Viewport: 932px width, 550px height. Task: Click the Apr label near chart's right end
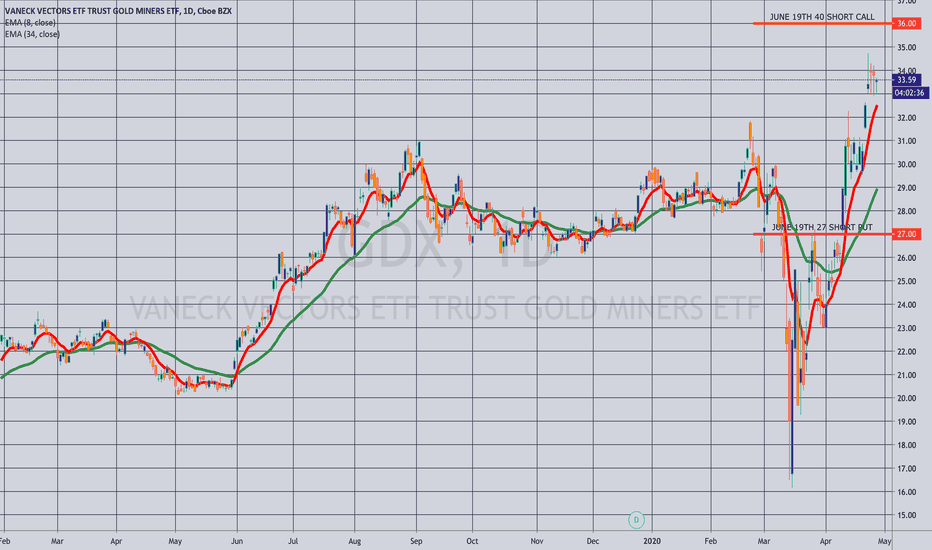(x=826, y=541)
